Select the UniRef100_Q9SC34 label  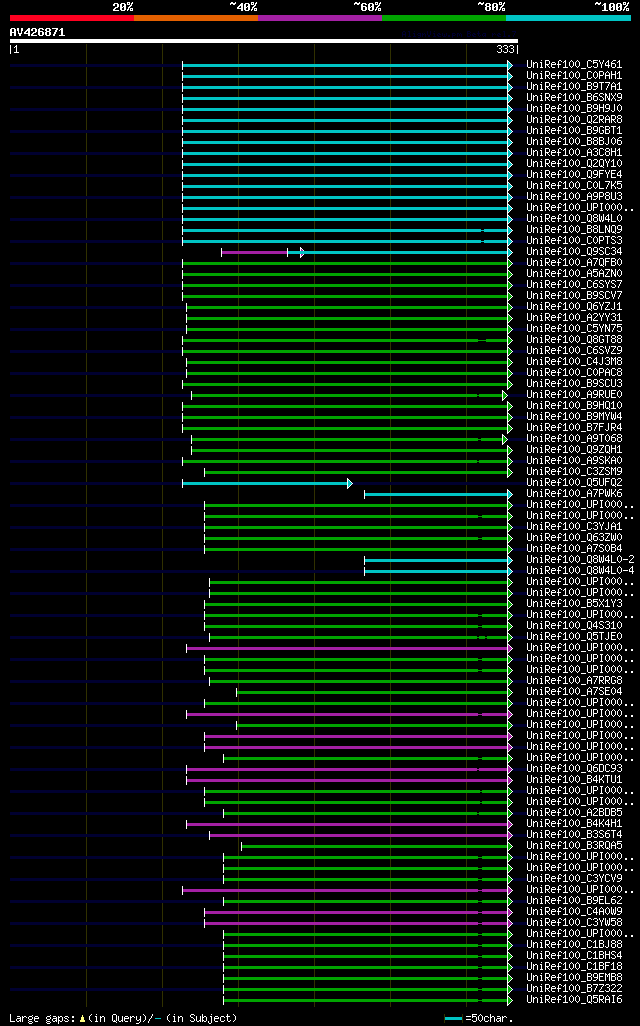tap(574, 252)
